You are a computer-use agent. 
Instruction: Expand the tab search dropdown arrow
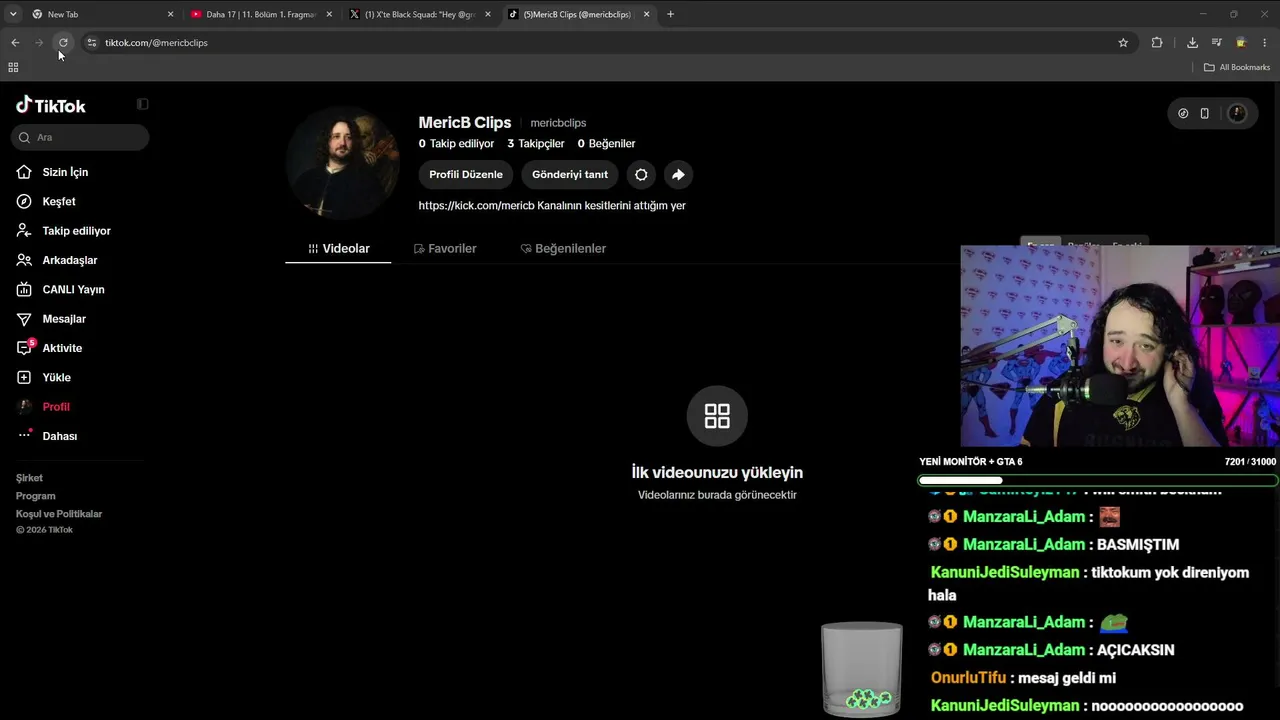coord(13,14)
